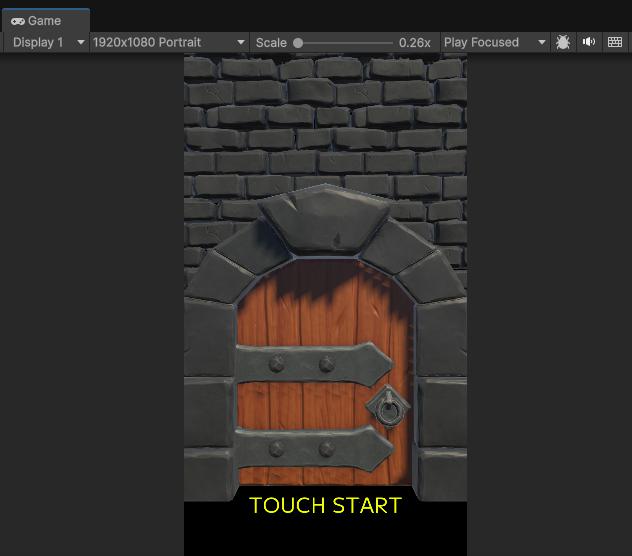Image resolution: width=632 pixels, height=556 pixels.
Task: Click the left stone pillar of the doorframe
Action: [209, 400]
